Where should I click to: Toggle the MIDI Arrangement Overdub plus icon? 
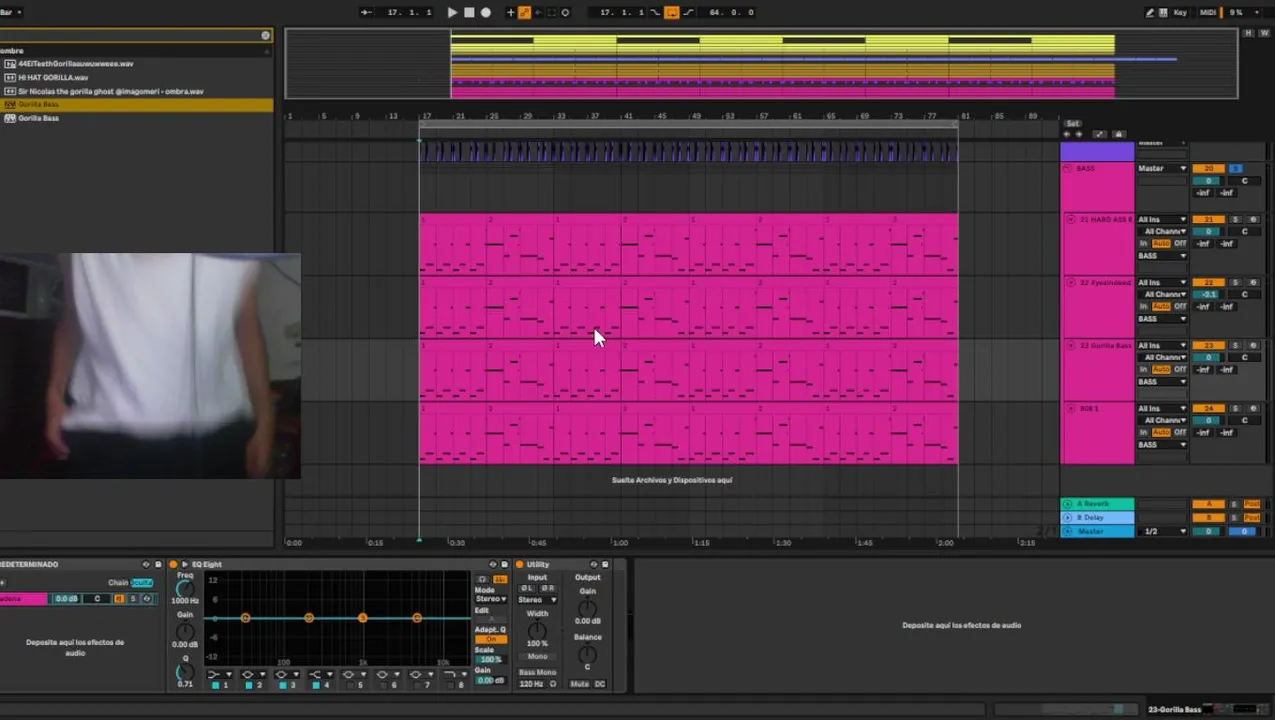pos(510,12)
